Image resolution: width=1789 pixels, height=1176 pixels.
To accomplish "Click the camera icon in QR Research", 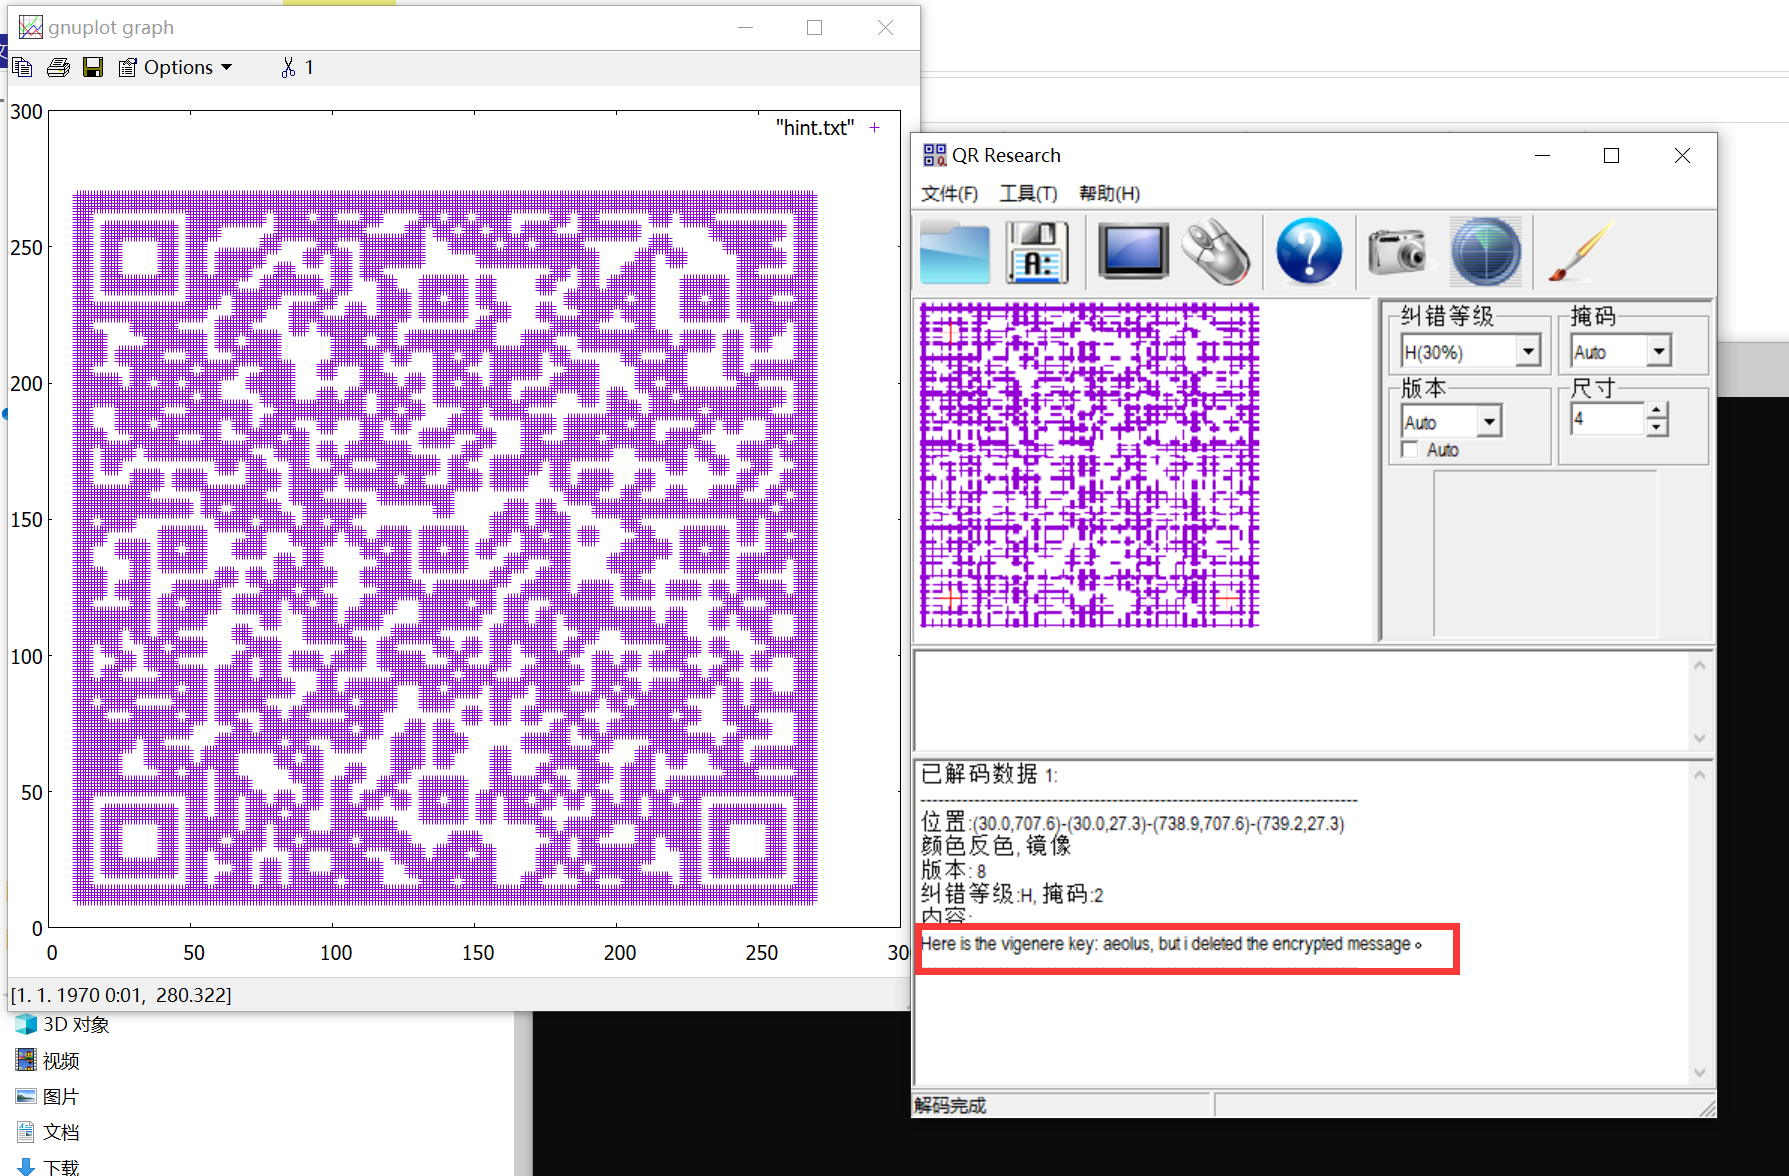I will [x=1398, y=251].
